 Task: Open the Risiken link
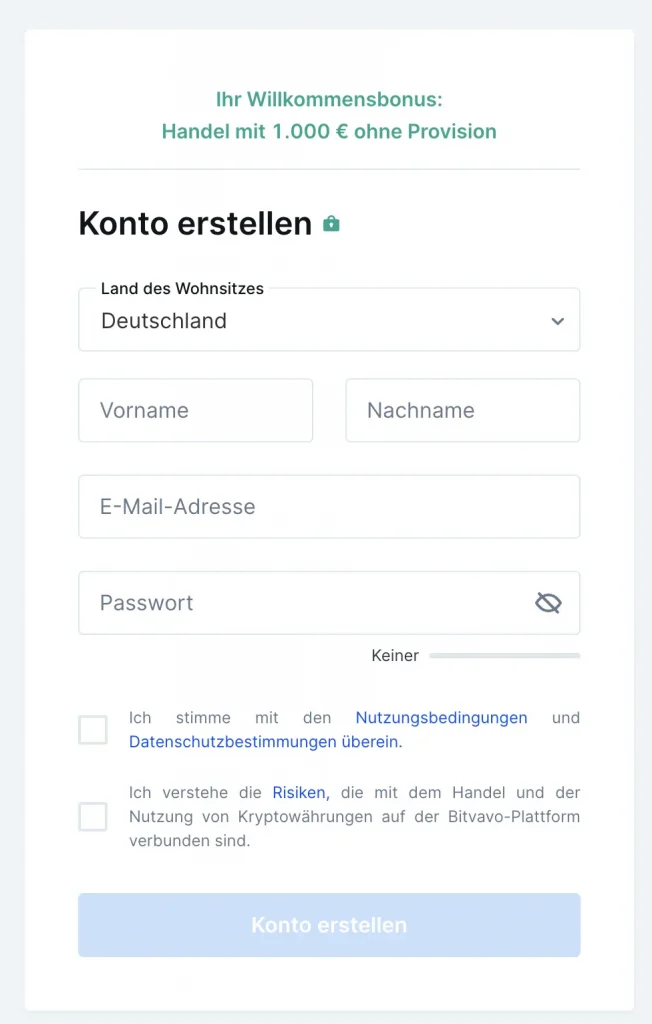coord(300,792)
